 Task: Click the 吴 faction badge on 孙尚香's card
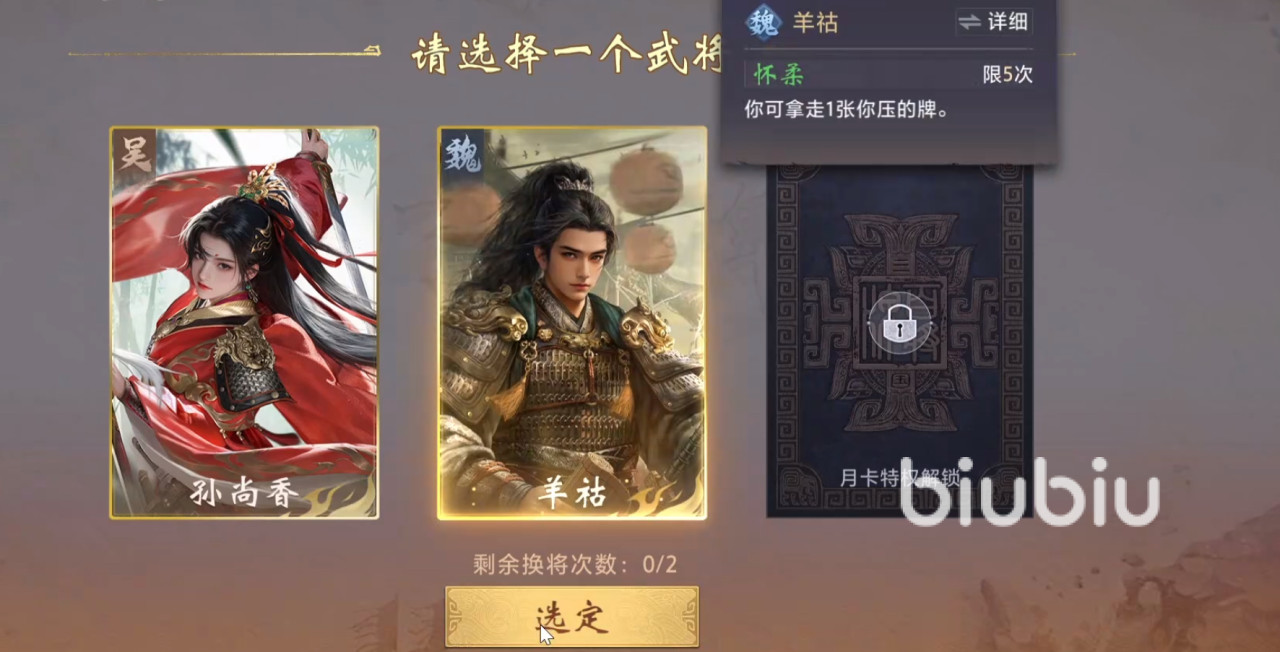(131, 152)
